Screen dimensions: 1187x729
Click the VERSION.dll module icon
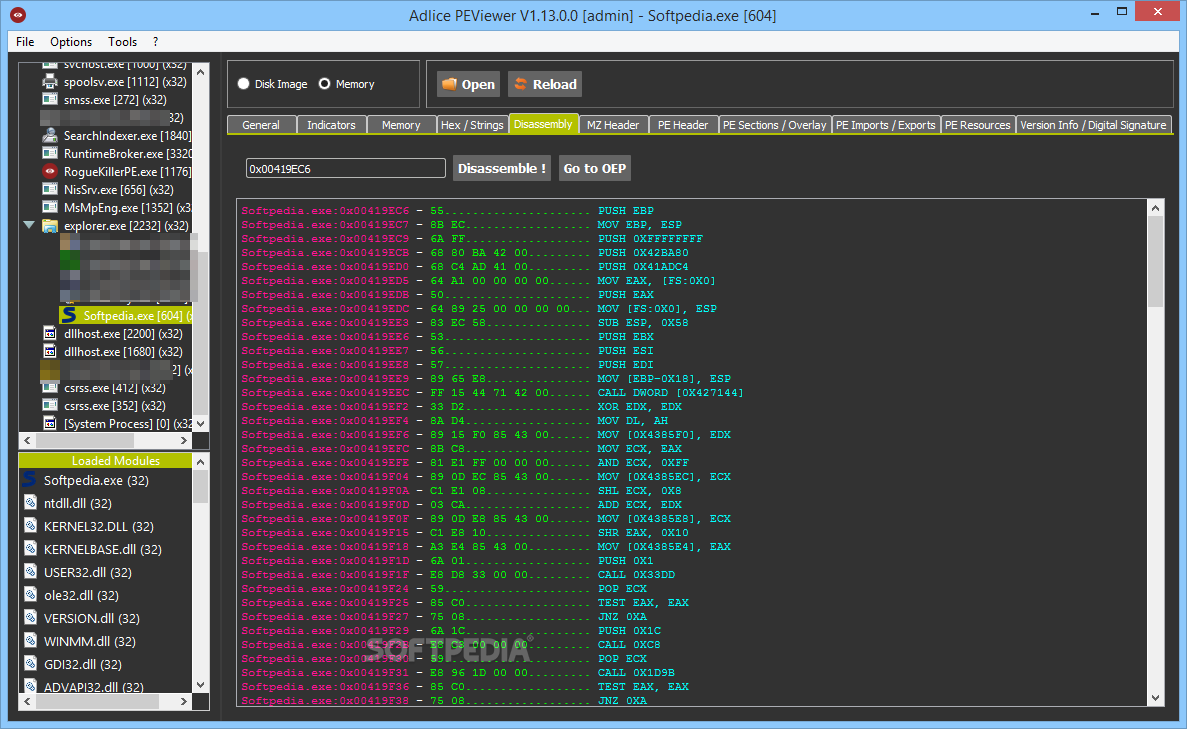click(x=30, y=618)
